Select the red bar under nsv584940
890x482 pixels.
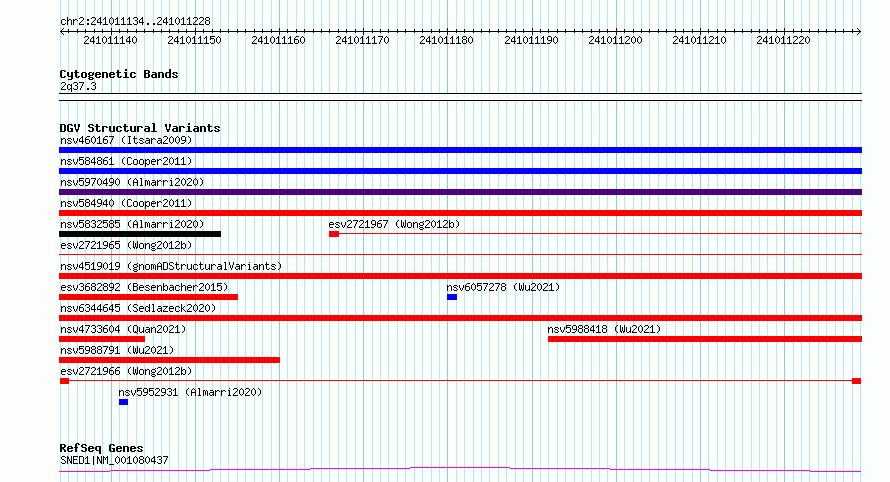point(460,213)
